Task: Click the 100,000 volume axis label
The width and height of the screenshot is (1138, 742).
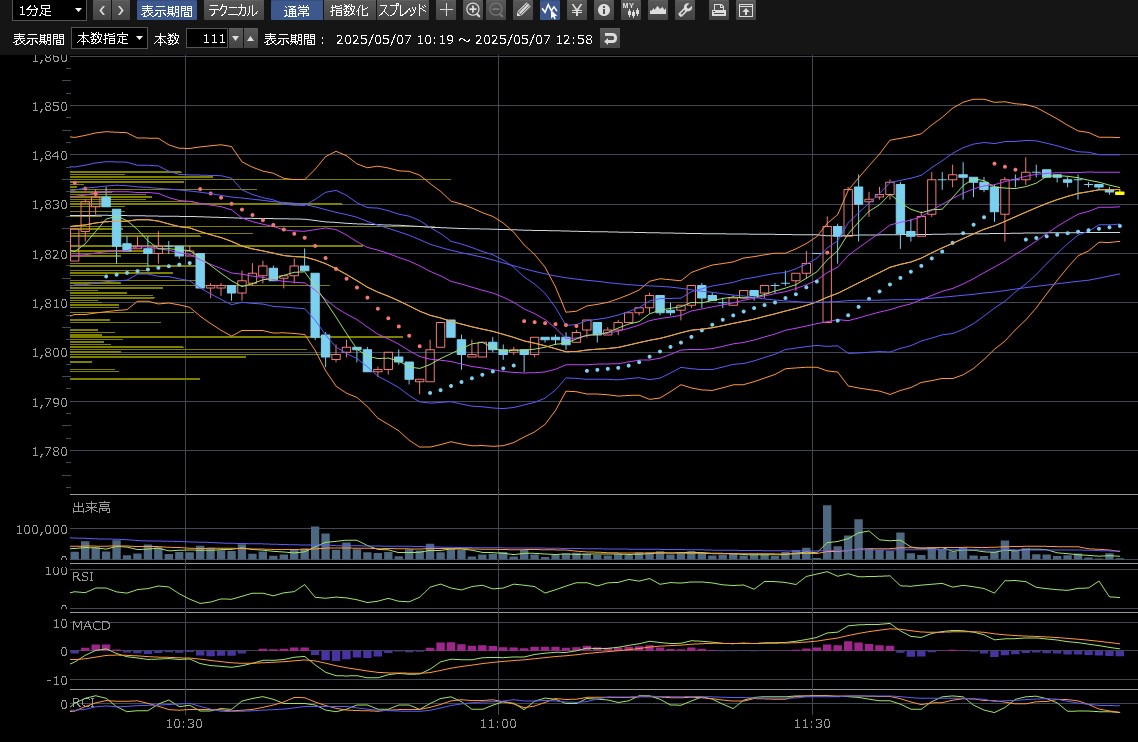Action: click(x=42, y=529)
